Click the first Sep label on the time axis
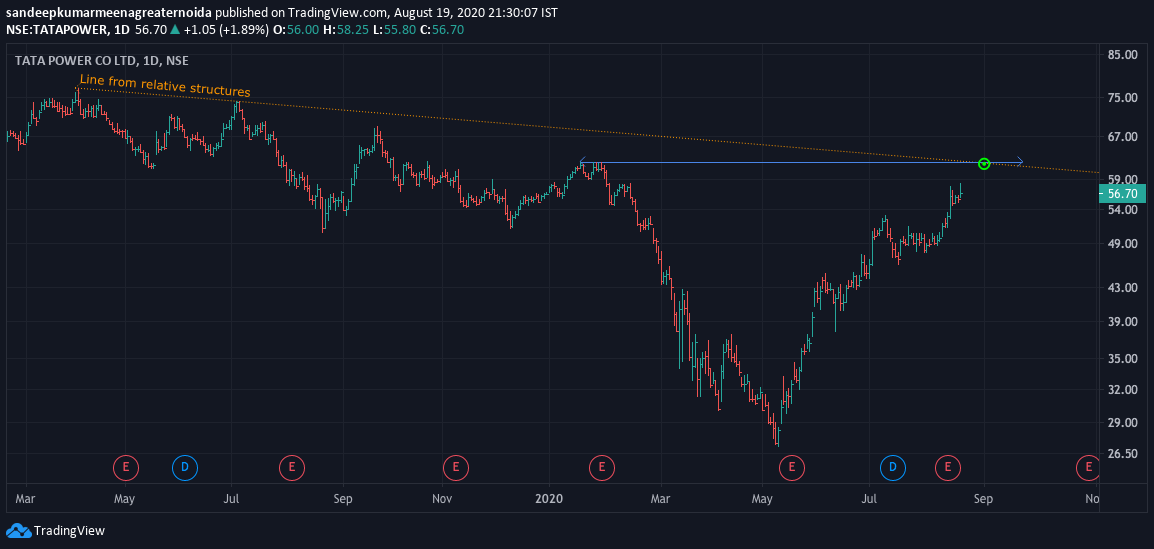The width and height of the screenshot is (1154, 549). click(x=342, y=499)
